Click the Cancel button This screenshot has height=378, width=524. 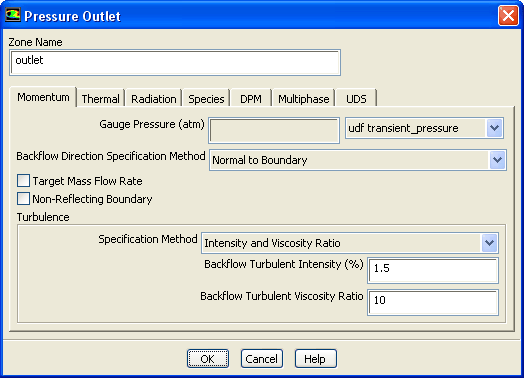pos(262,359)
